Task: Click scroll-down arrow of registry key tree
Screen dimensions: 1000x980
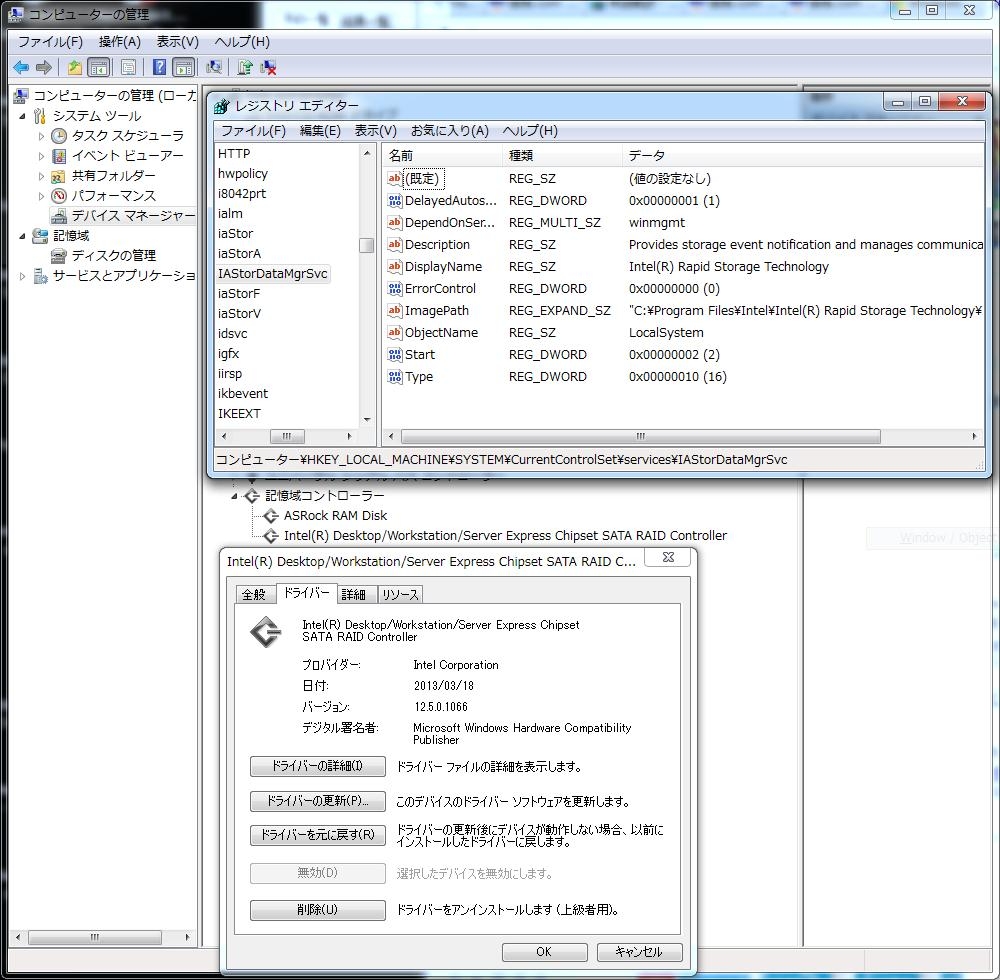Action: pyautogui.click(x=367, y=420)
